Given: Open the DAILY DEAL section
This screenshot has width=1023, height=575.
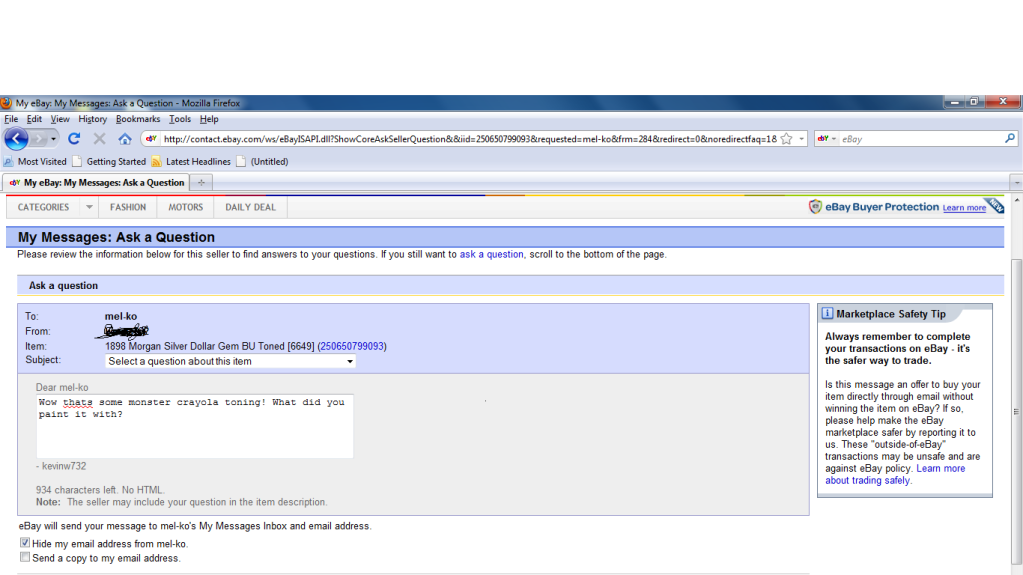Looking at the screenshot, I should point(251,207).
